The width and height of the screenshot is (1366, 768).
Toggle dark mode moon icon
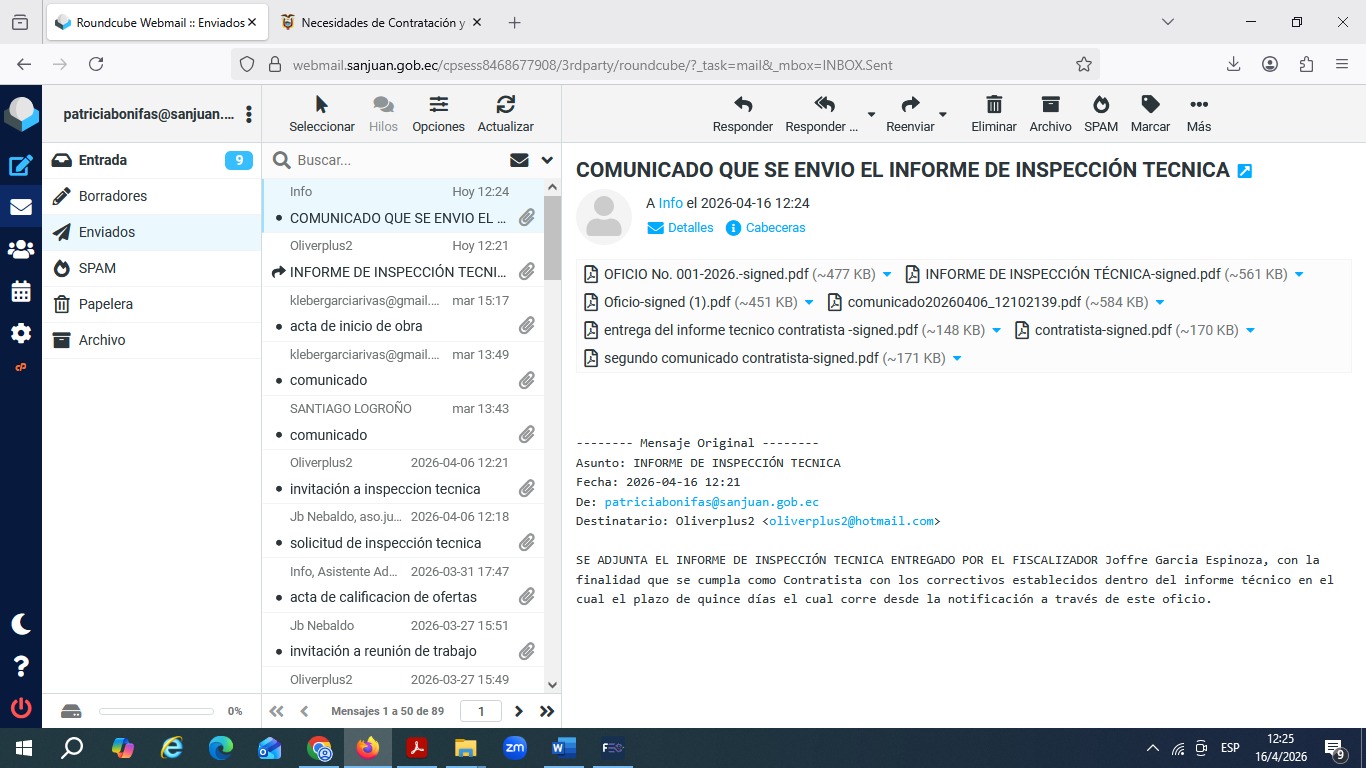click(x=21, y=624)
